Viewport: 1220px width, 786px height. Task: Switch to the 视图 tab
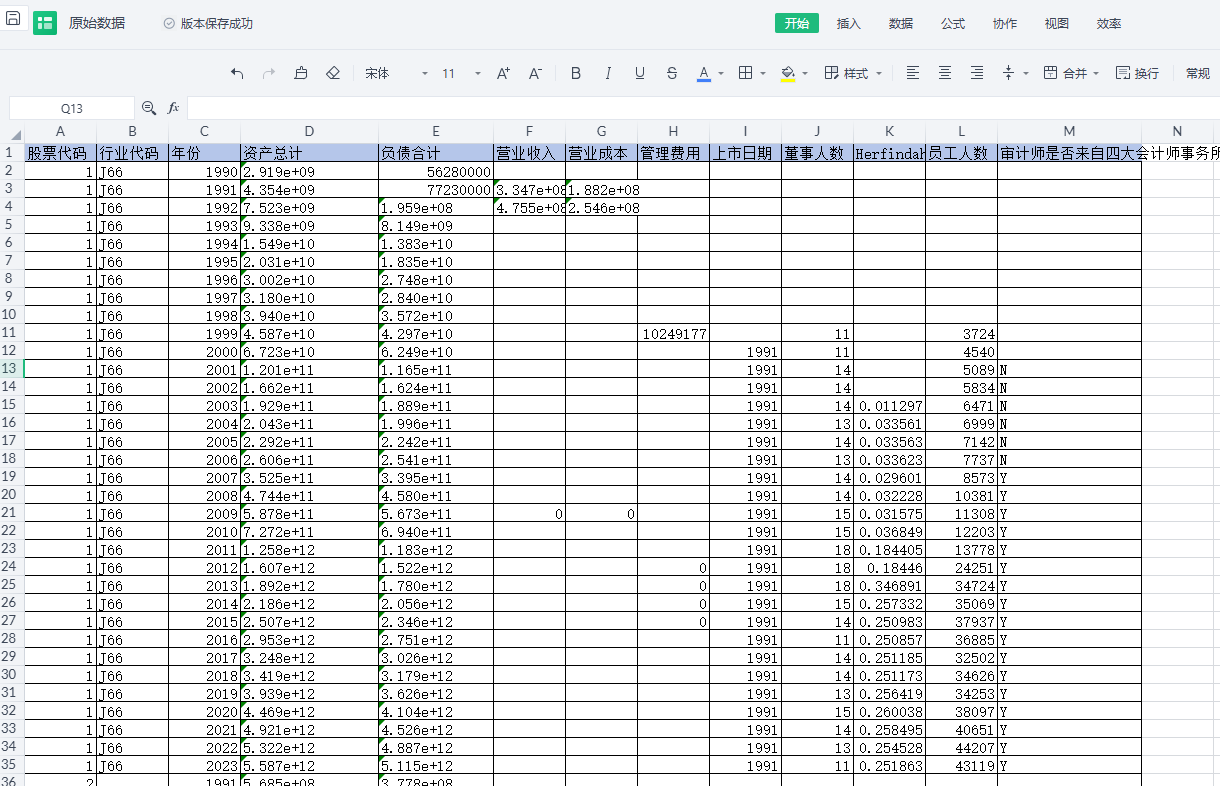[x=1057, y=23]
